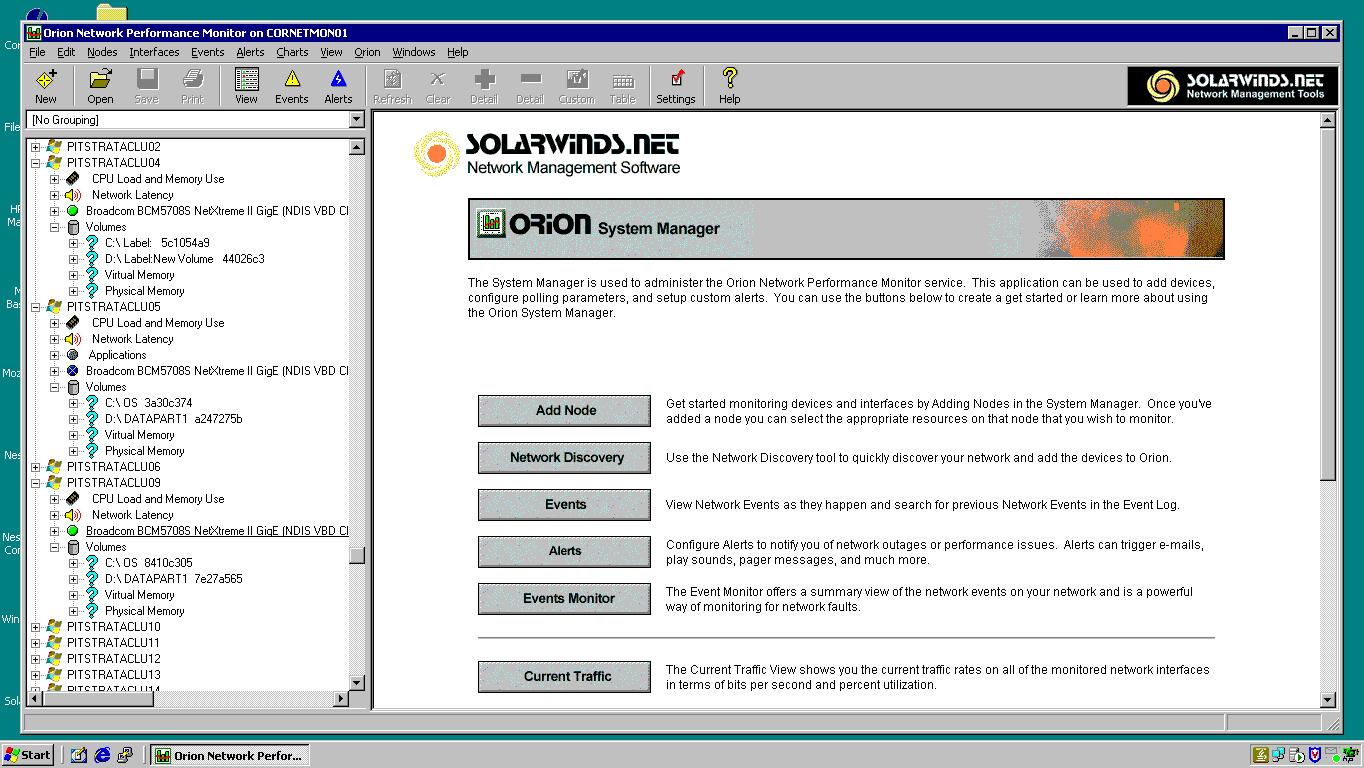Click Applications icon under PITSTRATACLU05

pos(73,355)
